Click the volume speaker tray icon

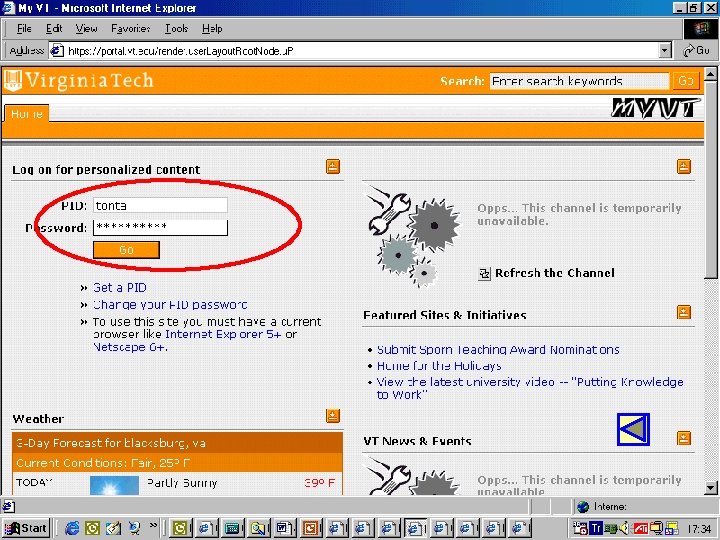click(624, 529)
